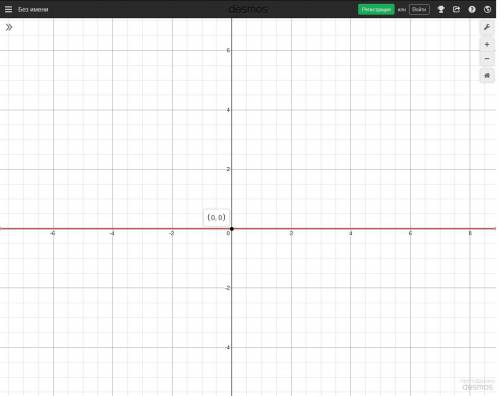Reset view with the home icon
500x396 pixels.
(487, 76)
